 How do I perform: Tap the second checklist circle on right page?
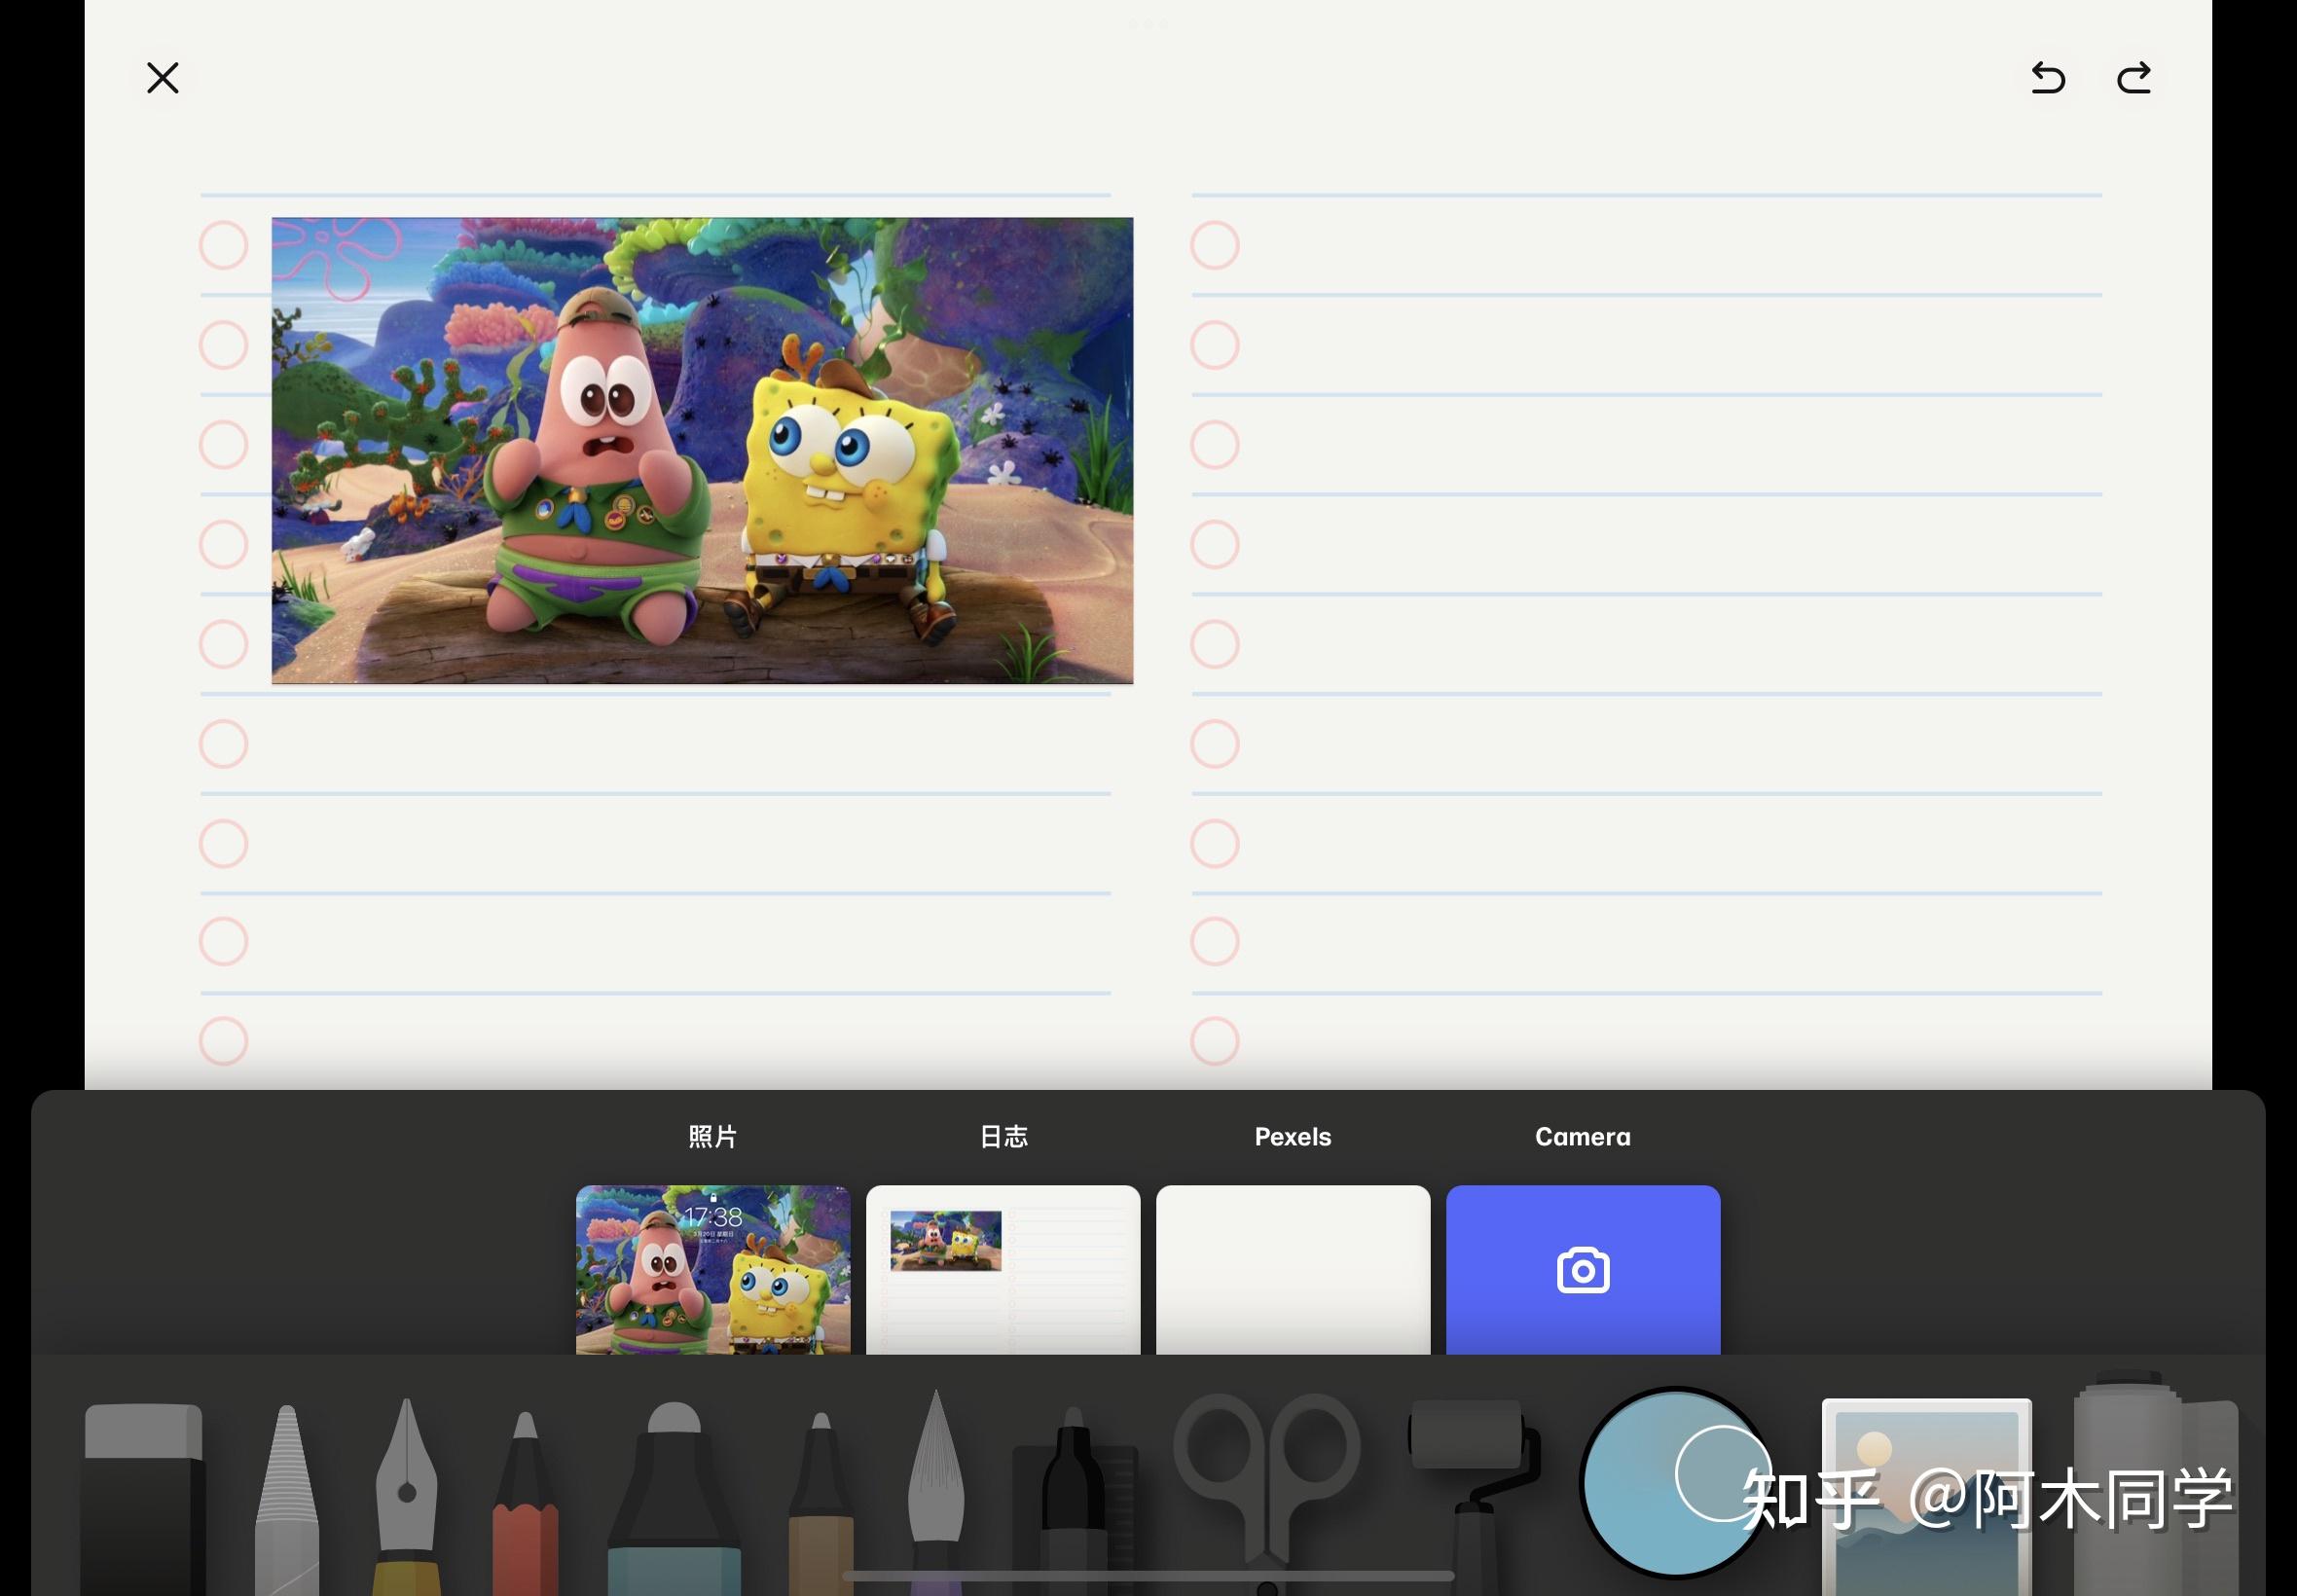tap(1215, 345)
